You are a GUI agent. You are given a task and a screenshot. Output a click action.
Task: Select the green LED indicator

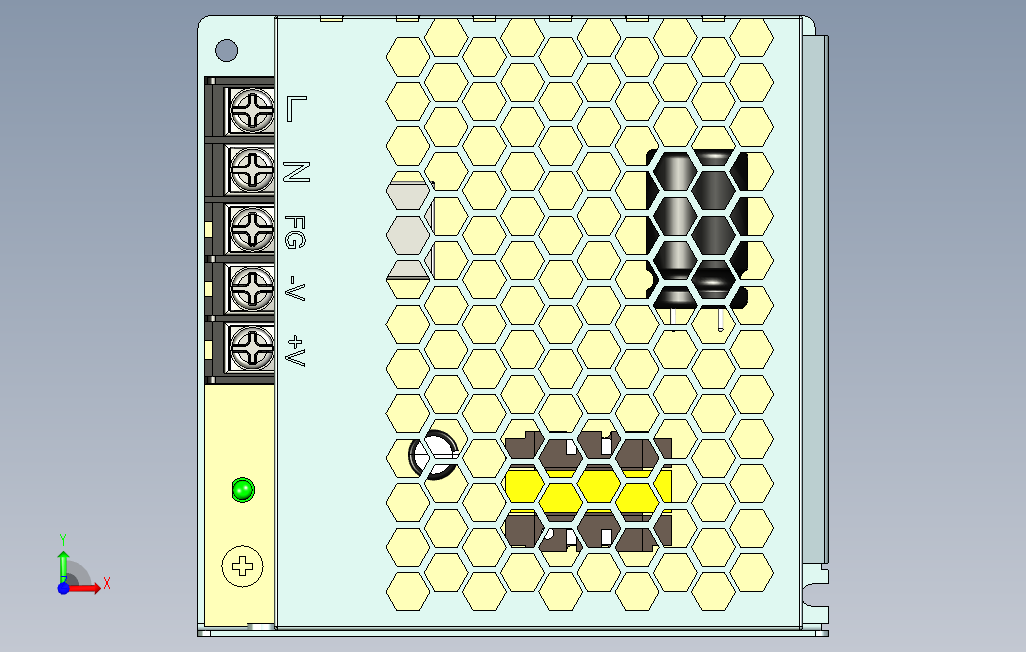(x=243, y=490)
